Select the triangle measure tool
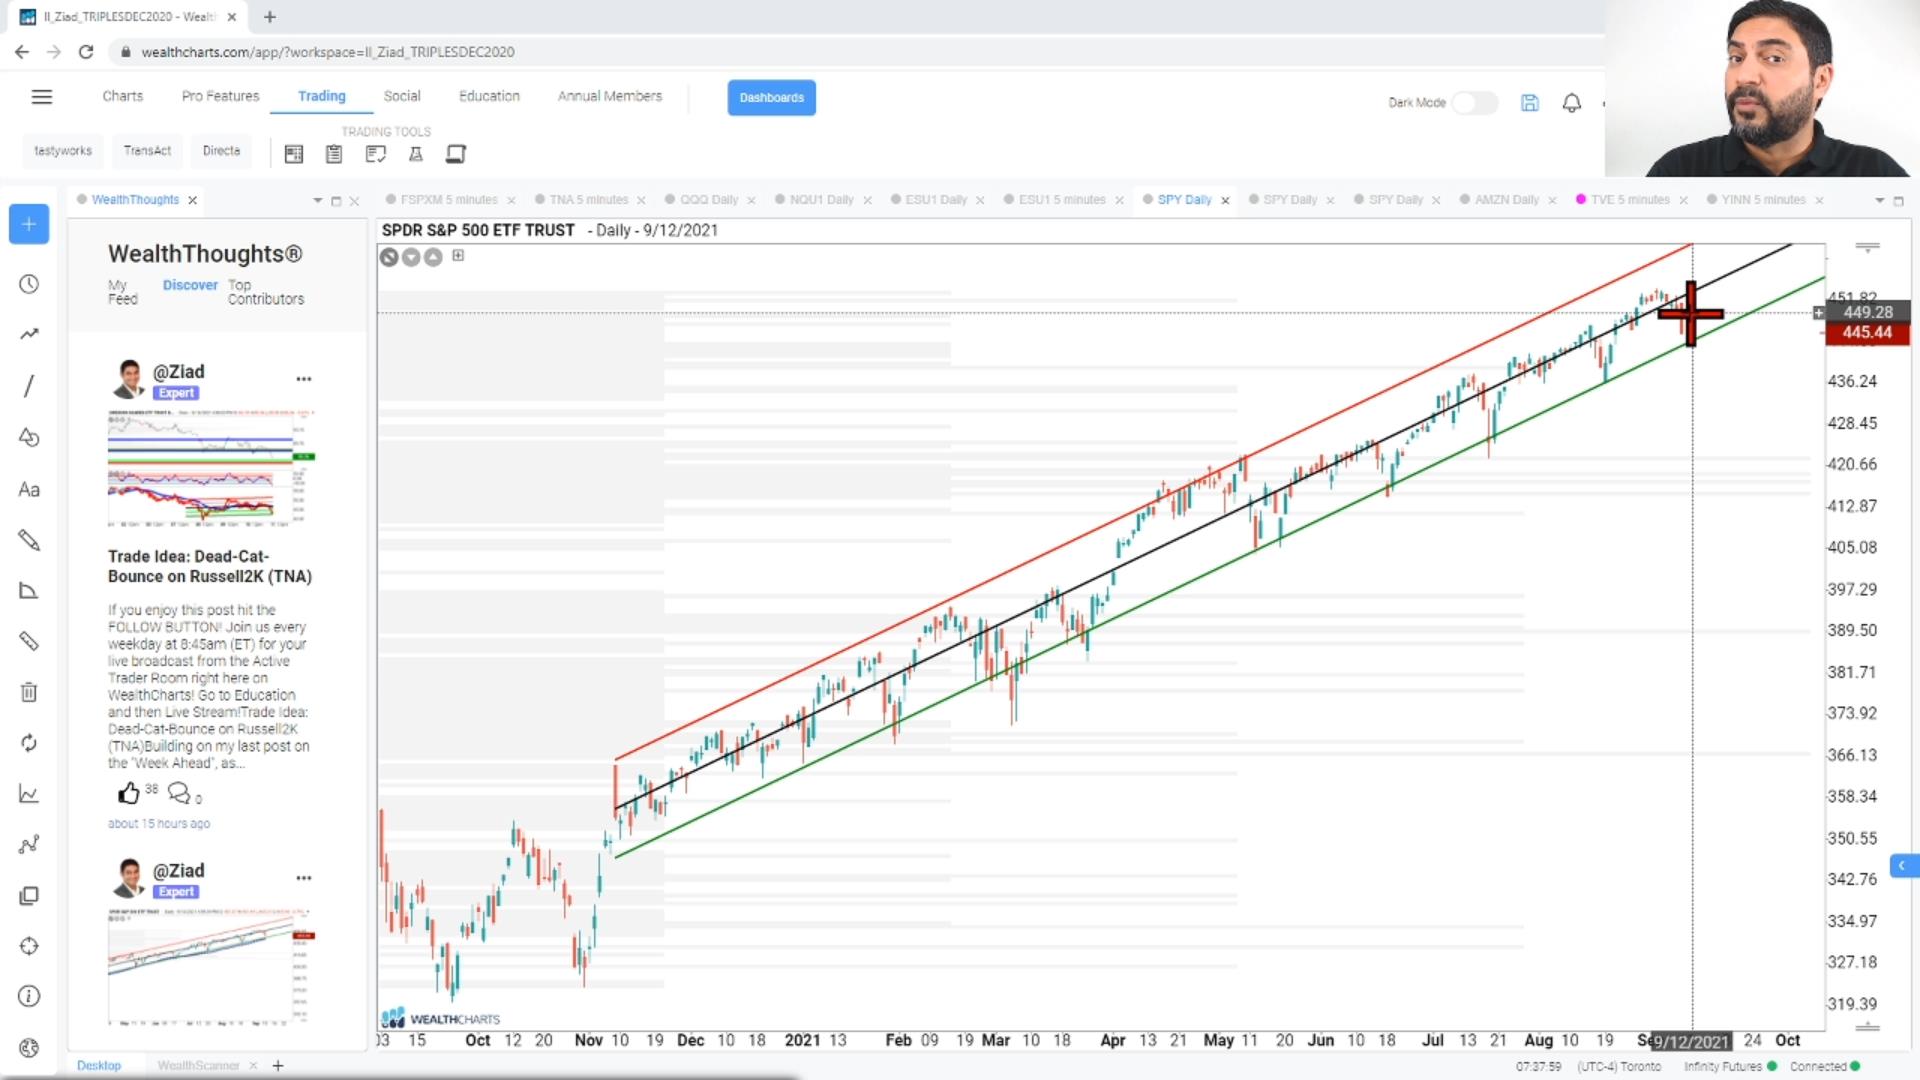1920x1080 pixels. (x=29, y=590)
